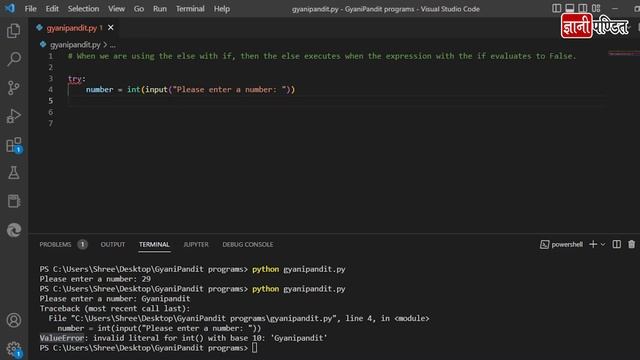This screenshot has height=360, width=640.
Task: Open the Accounts menu icon
Action: pyautogui.click(x=13, y=320)
